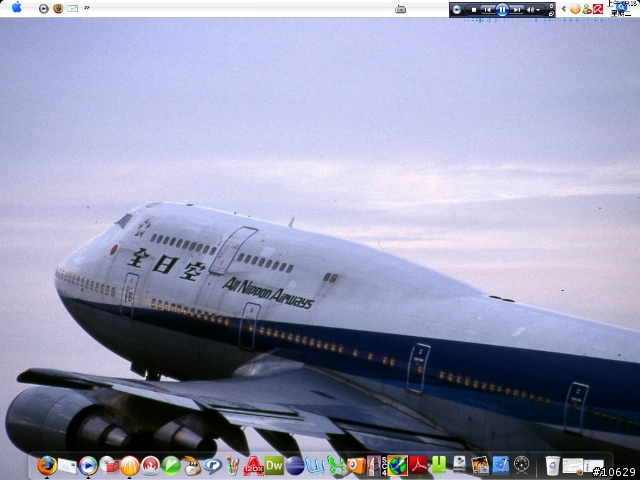Viewport: 640px width, 480px height.
Task: Open the red flame burner dock icon
Action: (x=150, y=466)
